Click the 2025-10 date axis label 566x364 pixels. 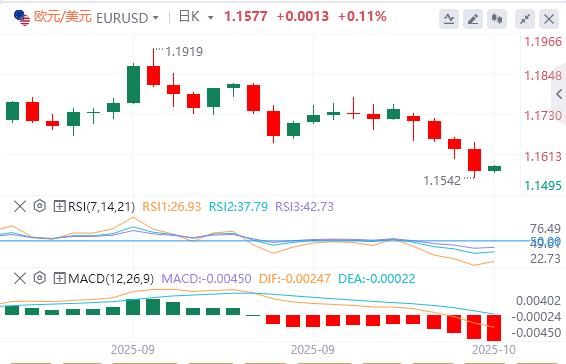(493, 350)
